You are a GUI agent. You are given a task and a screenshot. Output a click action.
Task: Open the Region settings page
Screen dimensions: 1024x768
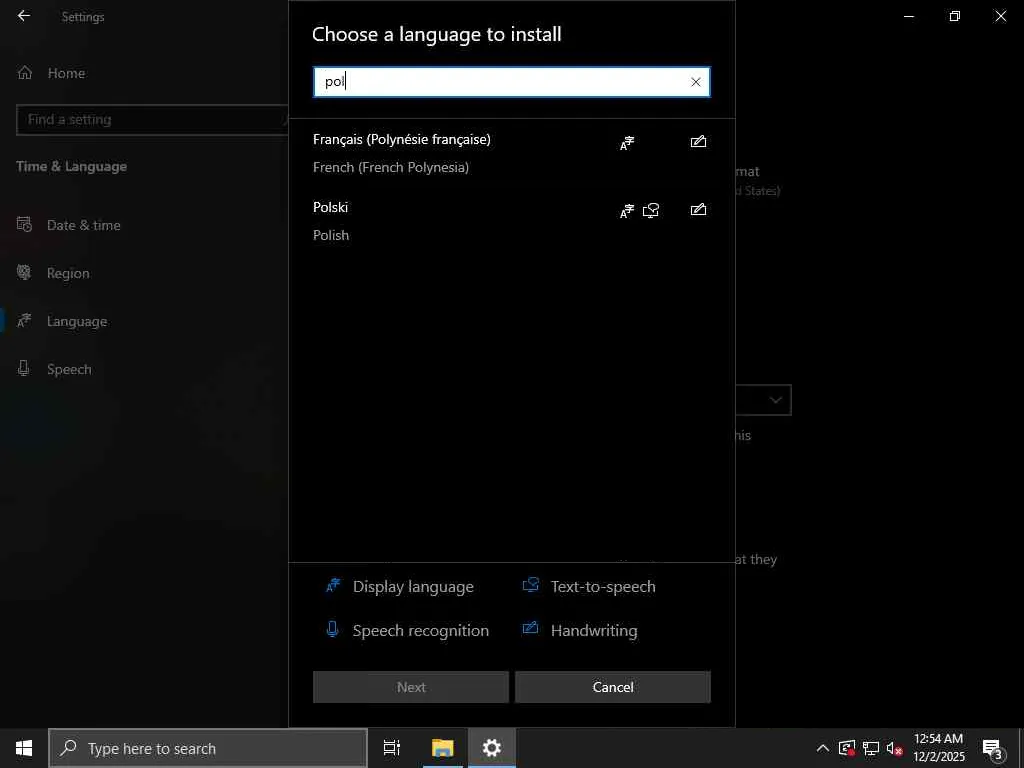[68, 273]
